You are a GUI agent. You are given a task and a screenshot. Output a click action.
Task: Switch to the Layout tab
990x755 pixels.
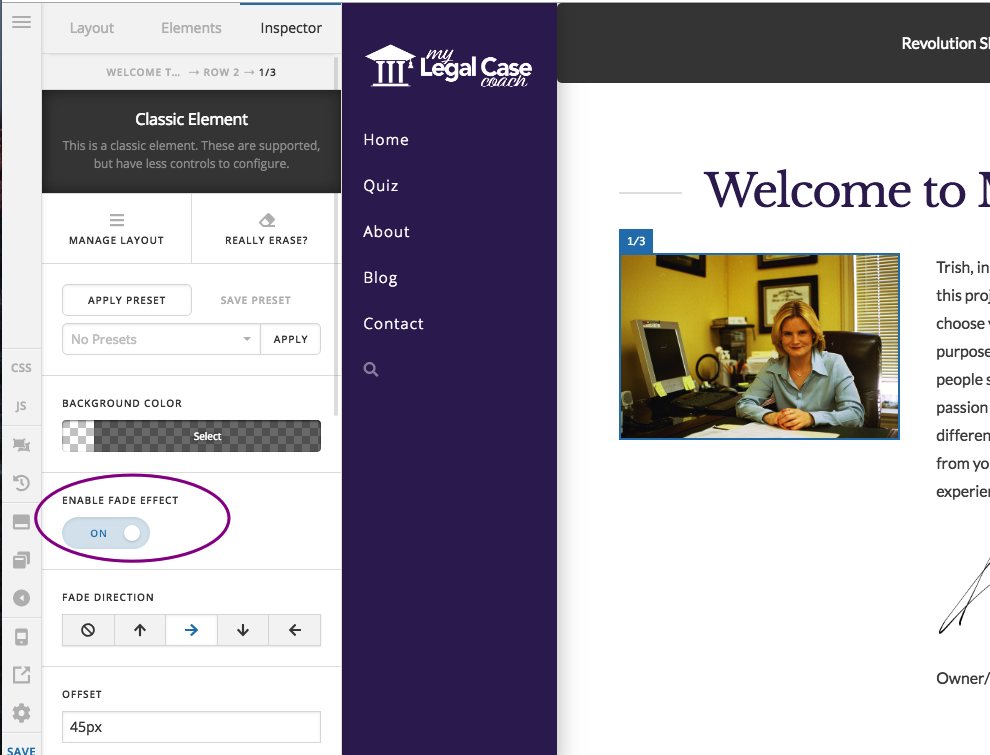[92, 28]
